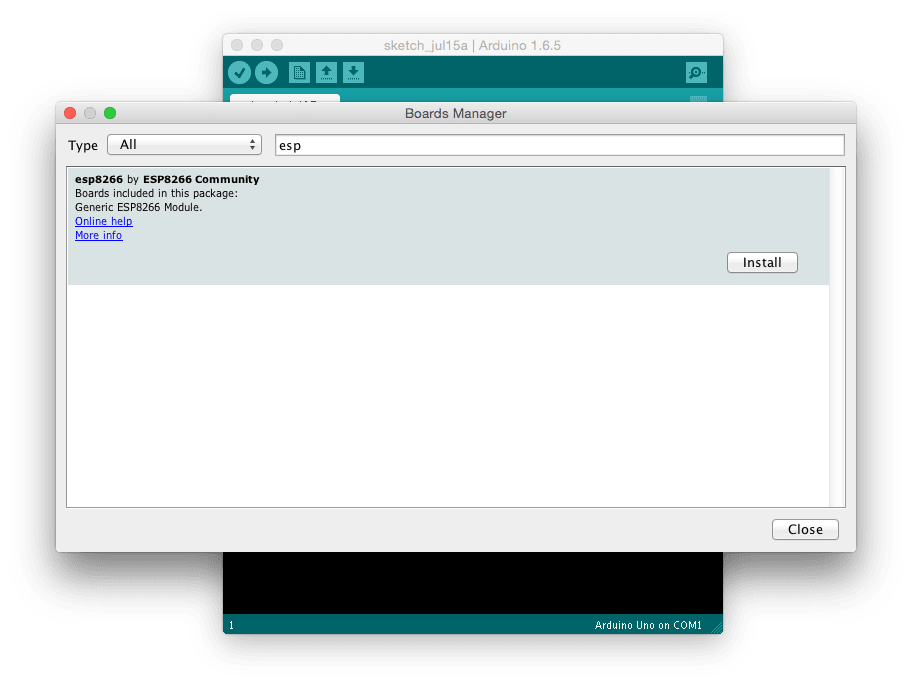The height and width of the screenshot is (684, 912).
Task: Open the More info link
Action: tap(98, 235)
